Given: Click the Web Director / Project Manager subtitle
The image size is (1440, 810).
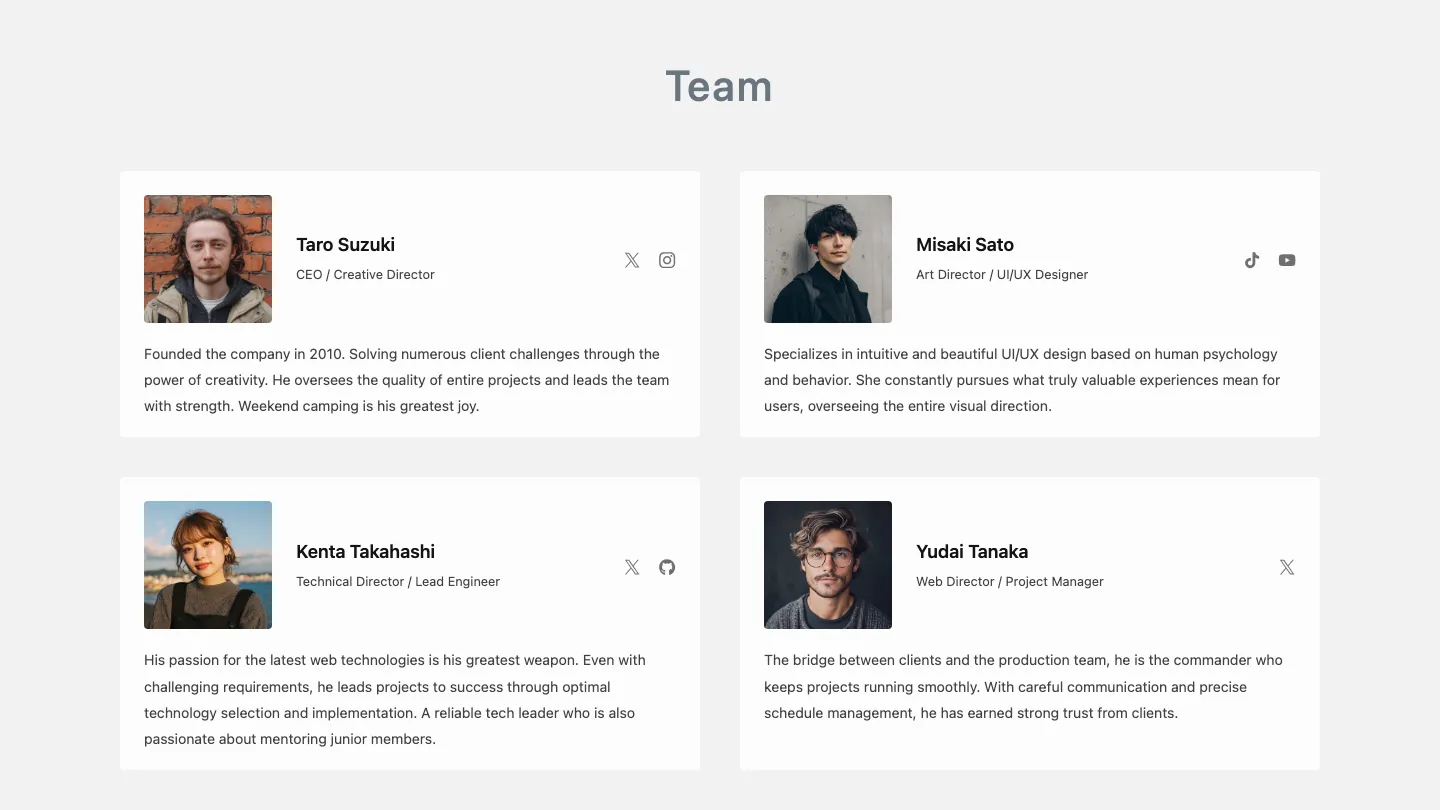Looking at the screenshot, I should 1010,581.
